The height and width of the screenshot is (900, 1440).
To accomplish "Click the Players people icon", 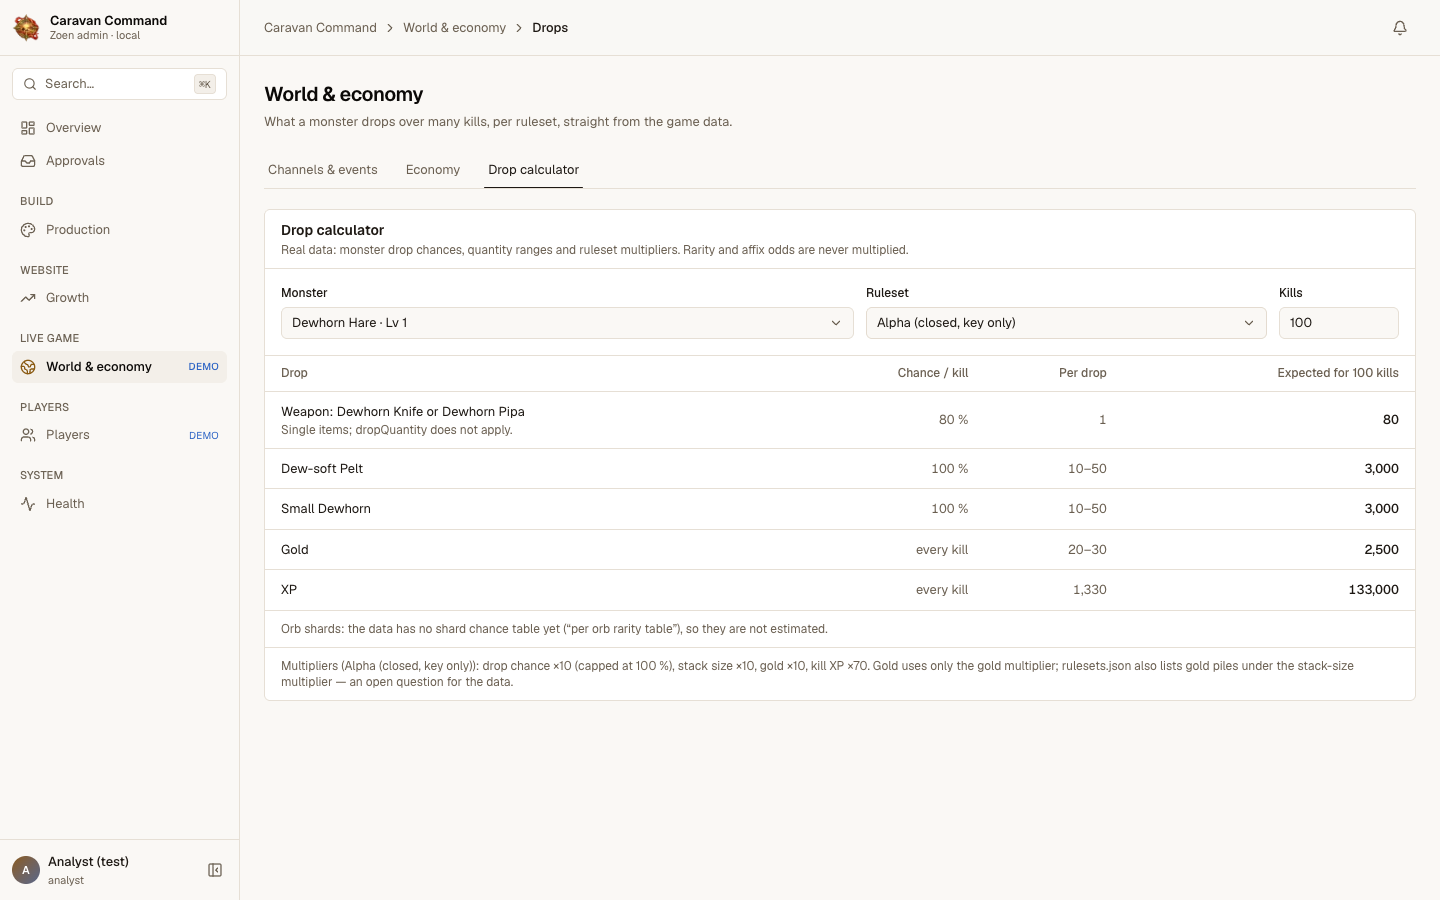I will pos(28,435).
